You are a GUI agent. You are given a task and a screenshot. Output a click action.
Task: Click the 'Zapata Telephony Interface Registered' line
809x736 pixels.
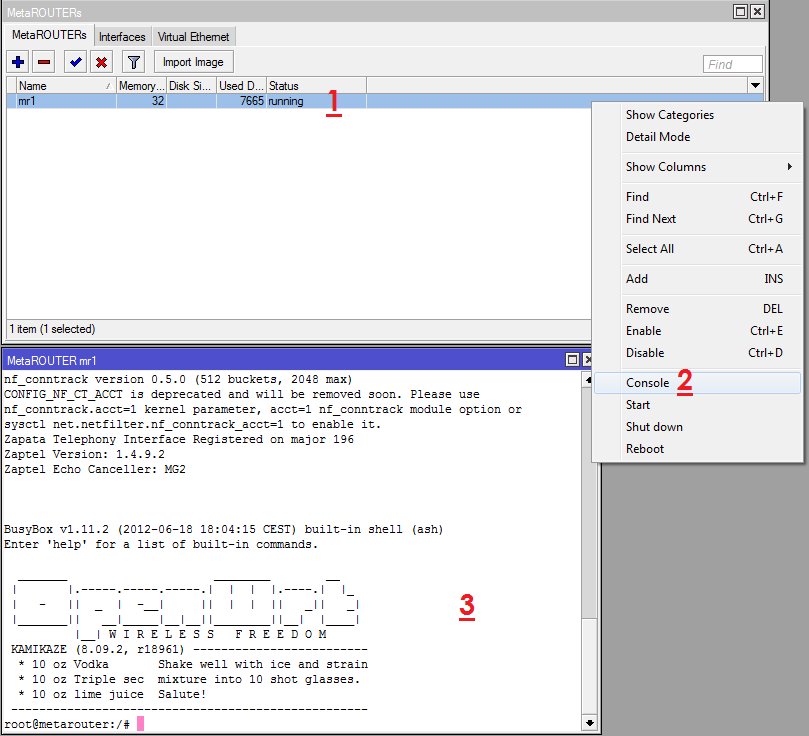click(179, 439)
